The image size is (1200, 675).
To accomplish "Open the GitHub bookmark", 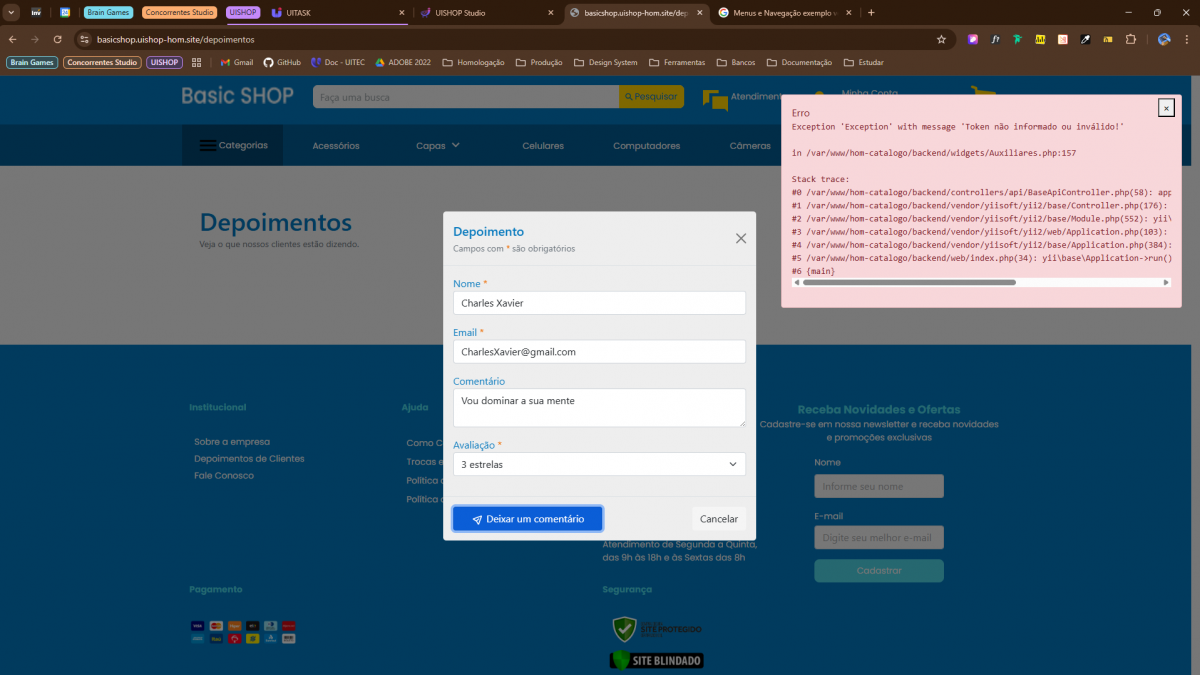I will [282, 62].
